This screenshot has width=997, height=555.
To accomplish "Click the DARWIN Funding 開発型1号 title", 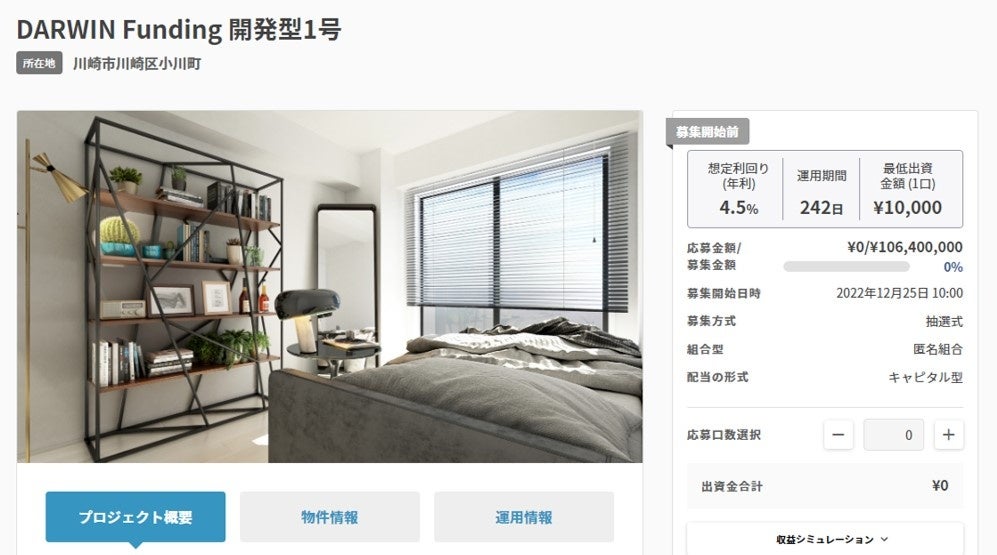I will [x=179, y=29].
